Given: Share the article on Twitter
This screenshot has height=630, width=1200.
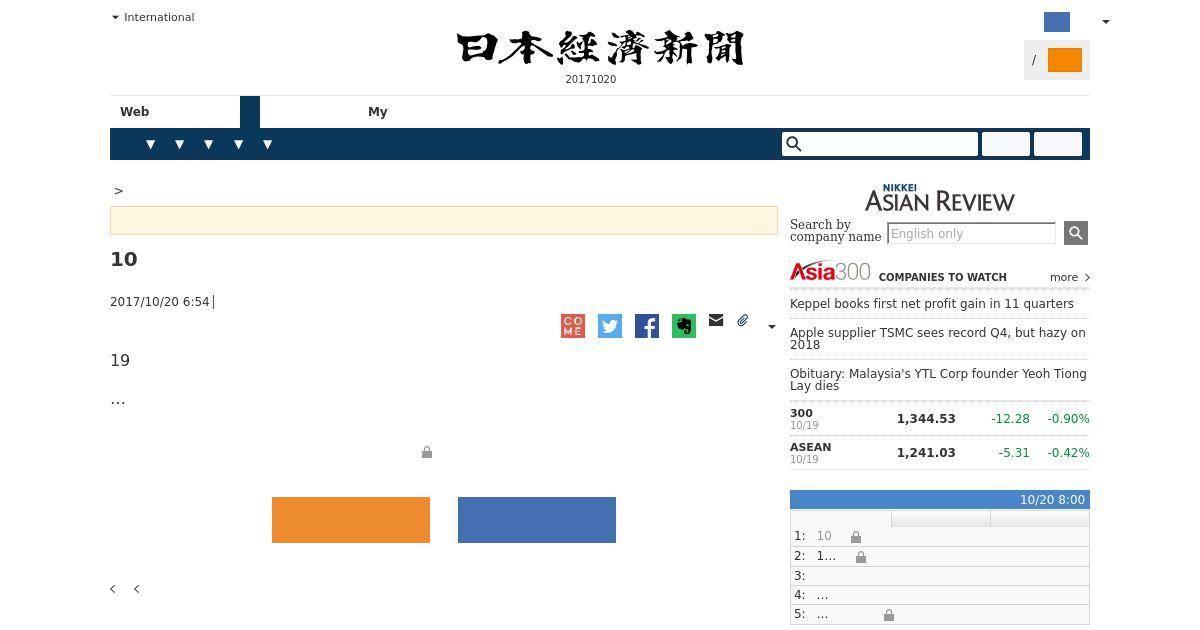Looking at the screenshot, I should pos(610,326).
